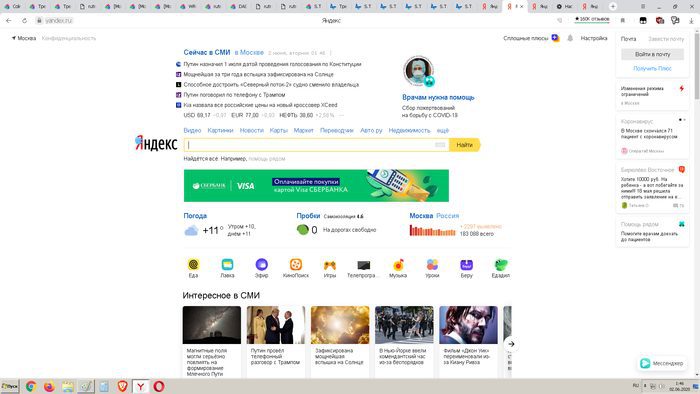Open the Беру service icon

[467, 265]
